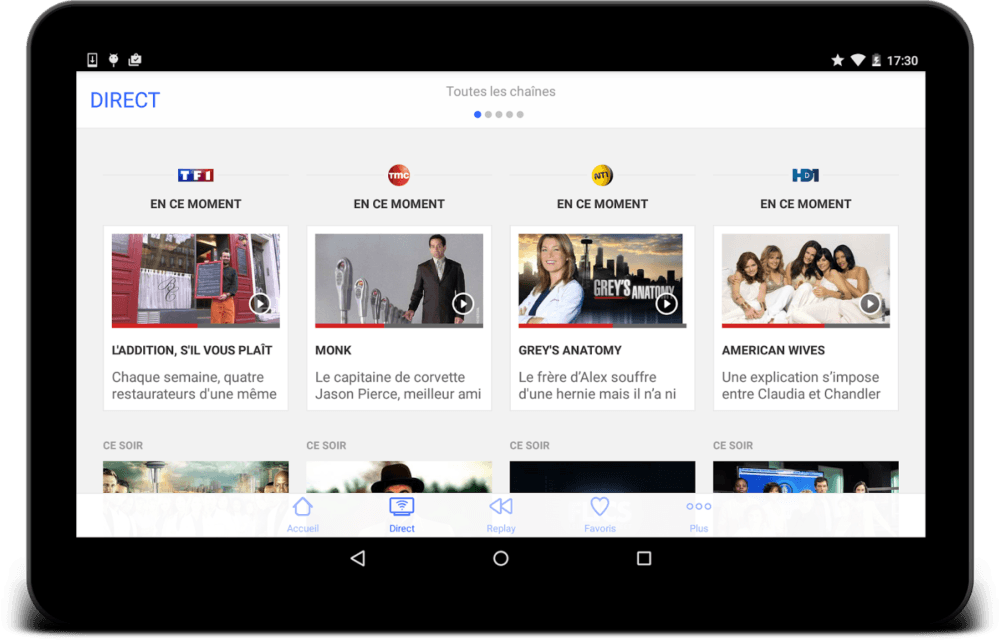Click the Toutes les chaînes header
The width and height of the screenshot is (1000, 641).
[500, 92]
